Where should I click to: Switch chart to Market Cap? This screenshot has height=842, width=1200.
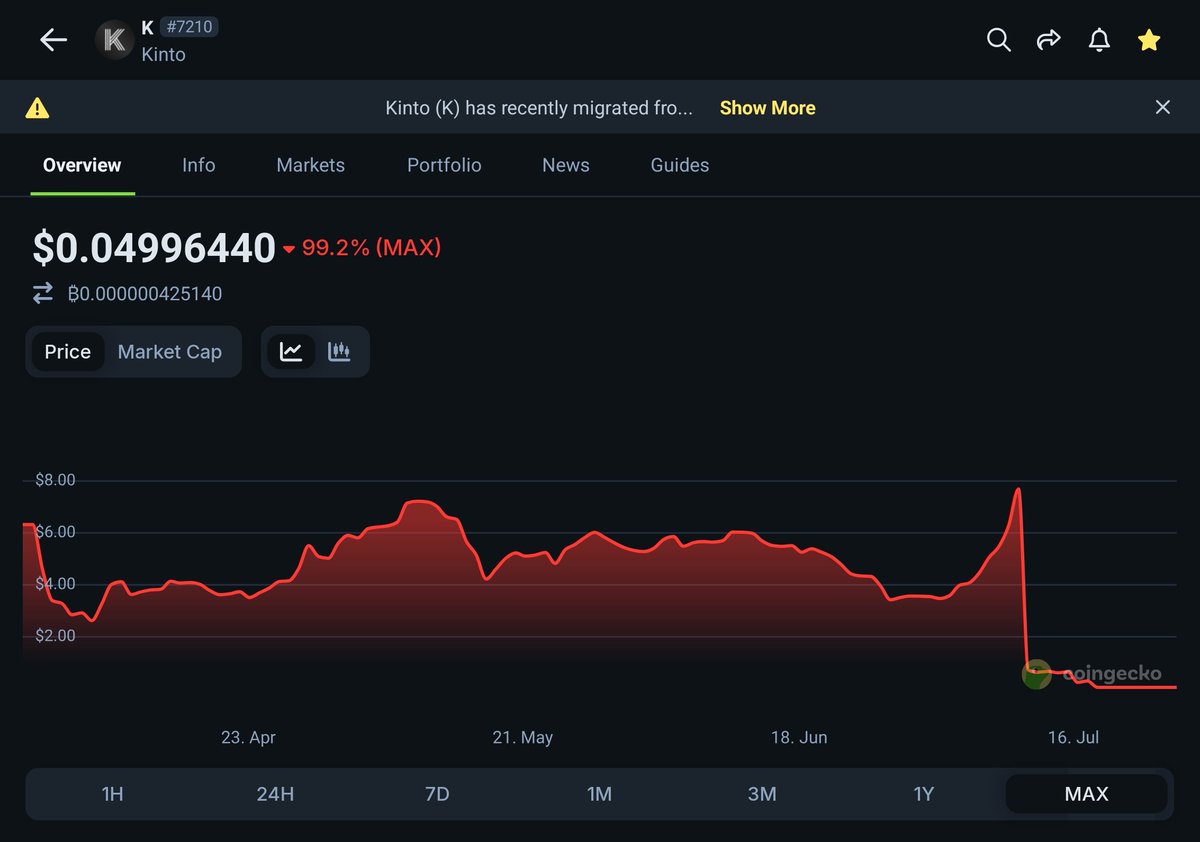point(170,352)
